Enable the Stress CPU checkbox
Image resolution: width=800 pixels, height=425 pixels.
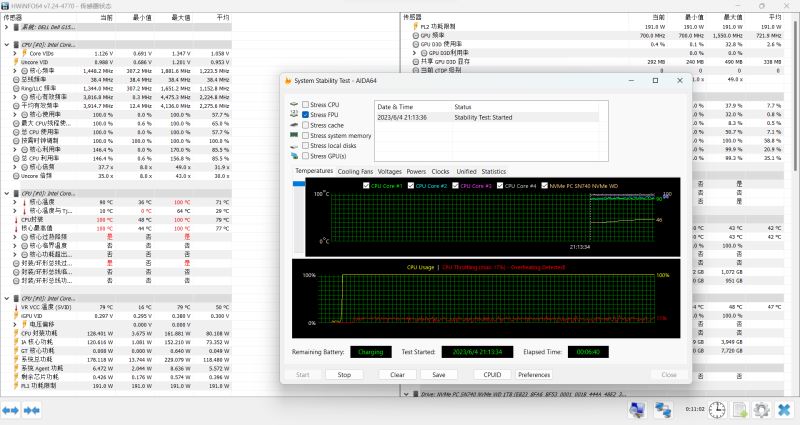click(305, 105)
